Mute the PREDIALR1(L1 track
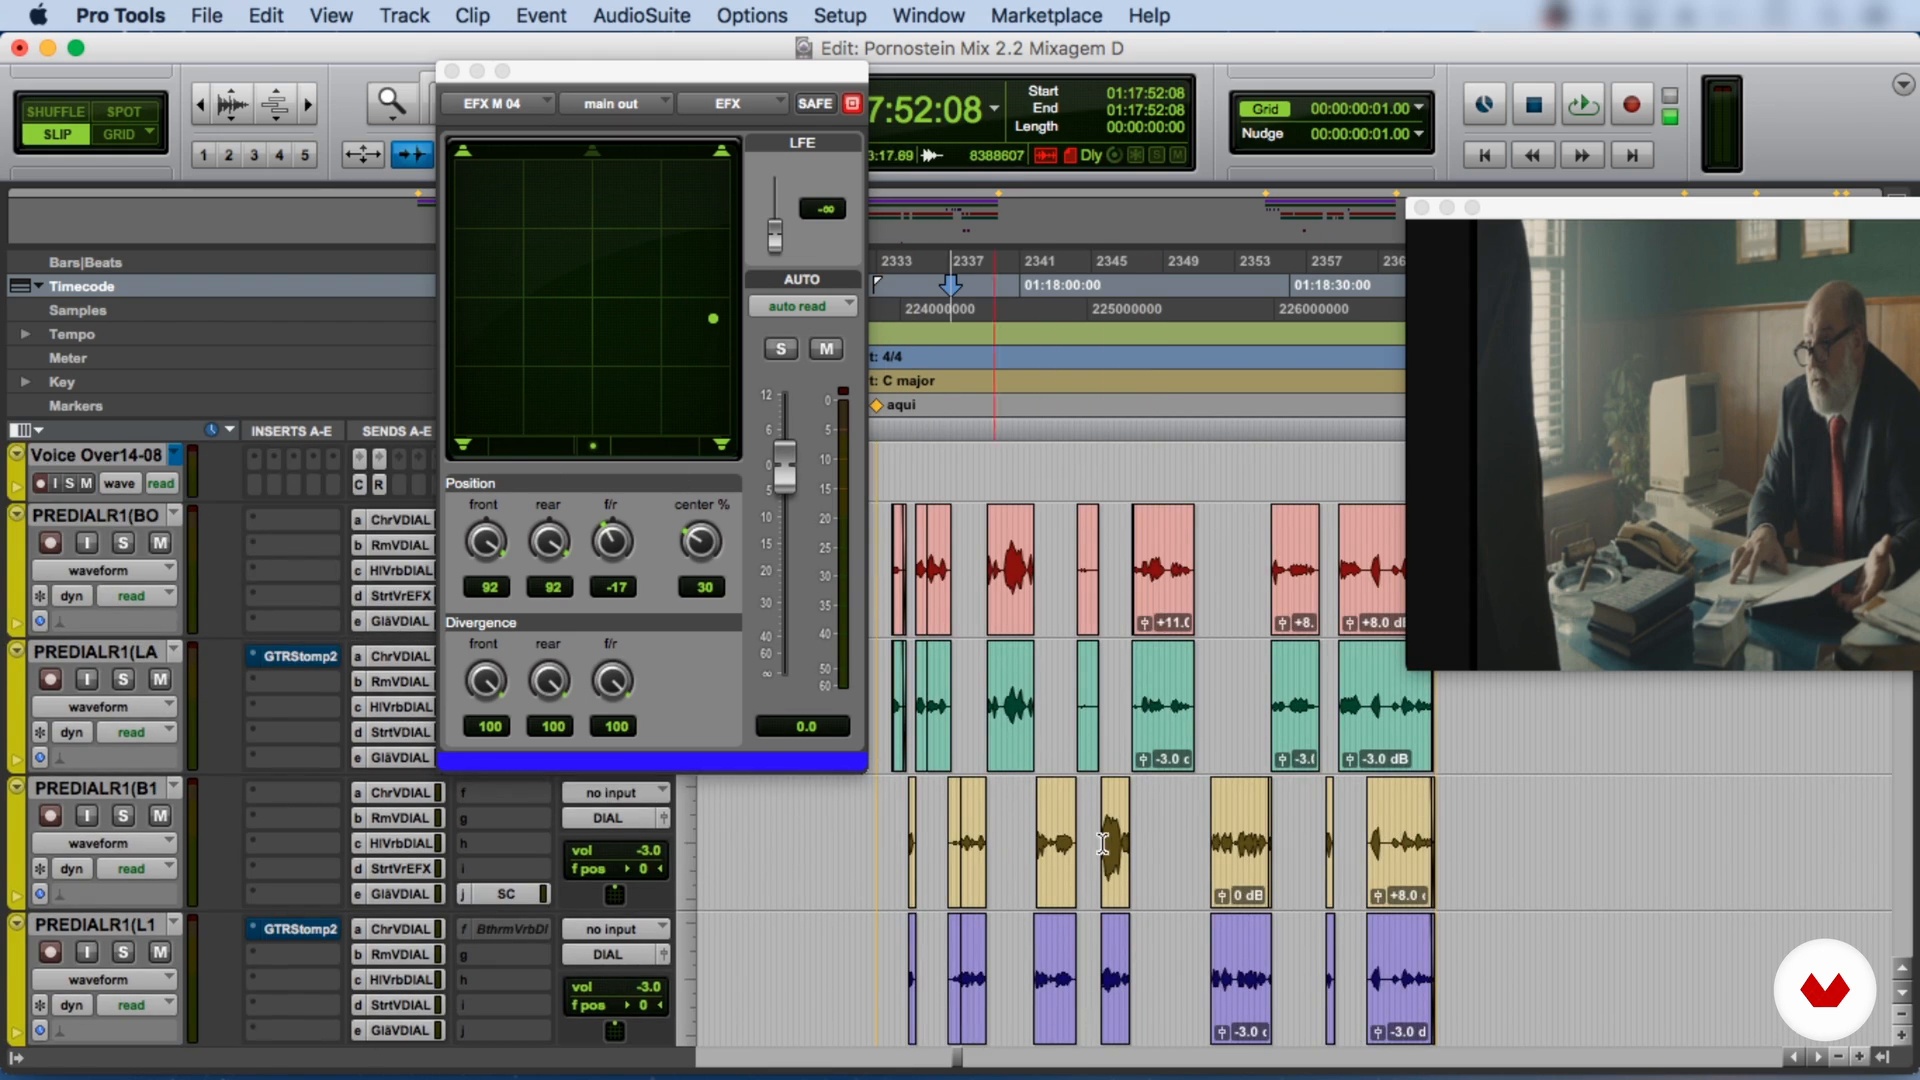The height and width of the screenshot is (1080, 1920). (159, 952)
